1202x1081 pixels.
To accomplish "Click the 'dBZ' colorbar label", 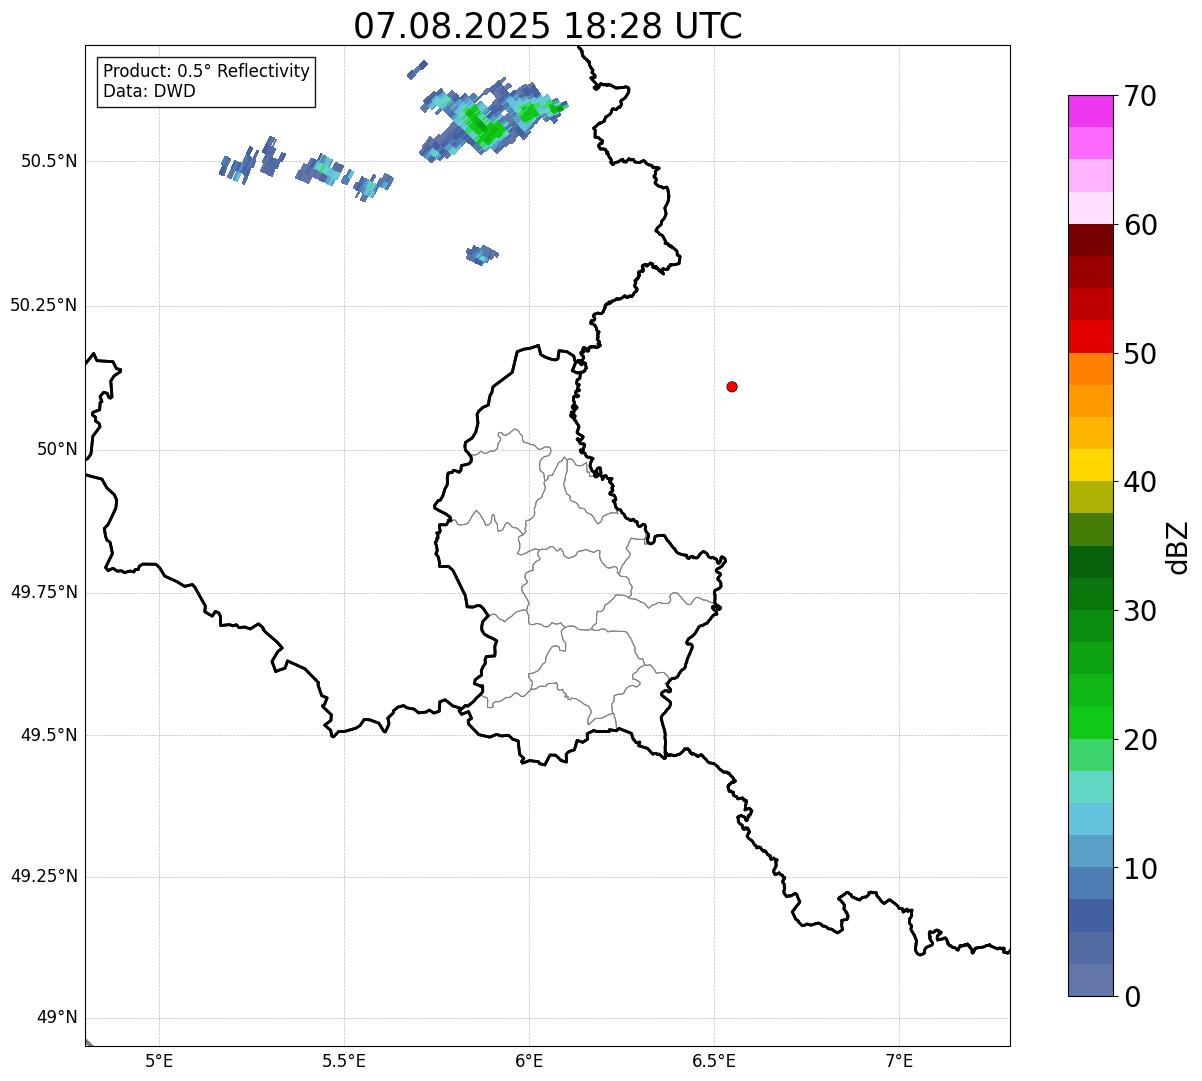I will [1178, 546].
